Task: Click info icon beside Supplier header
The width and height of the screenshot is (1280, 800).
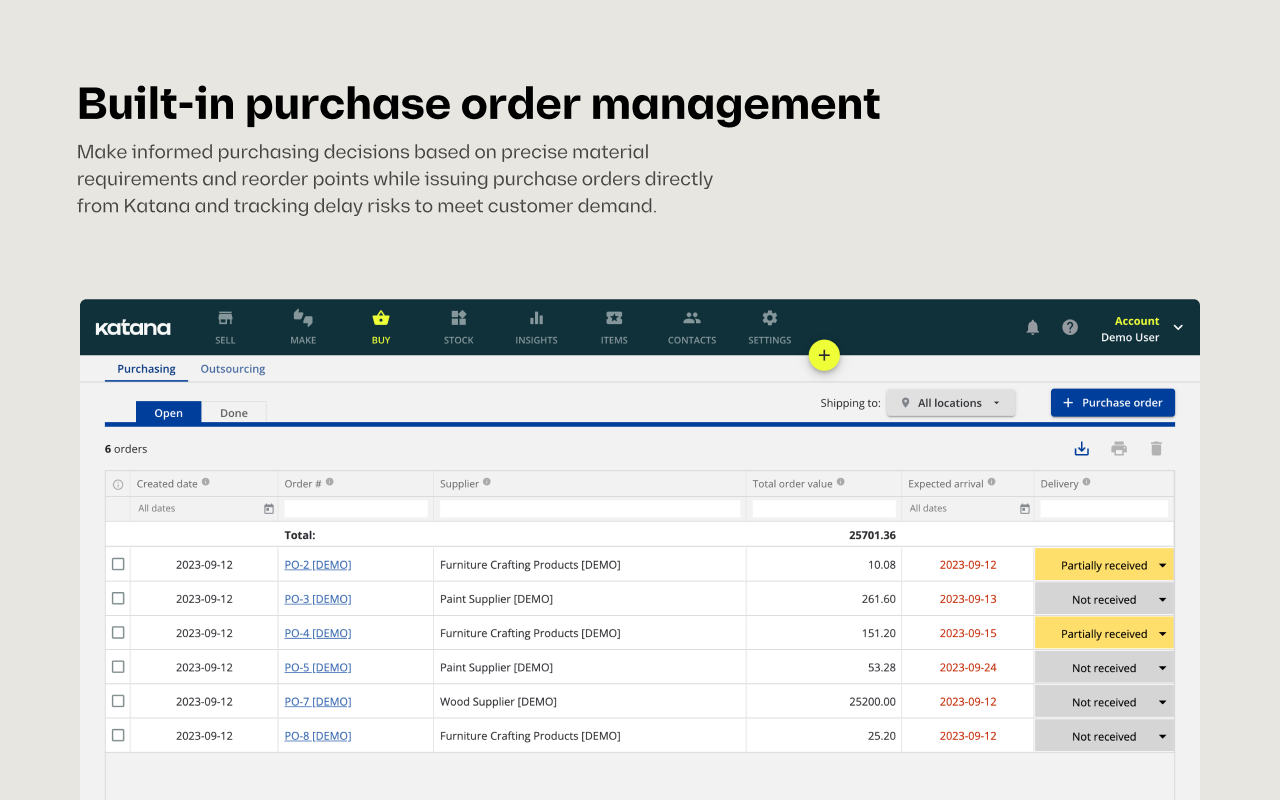Action: click(x=487, y=482)
